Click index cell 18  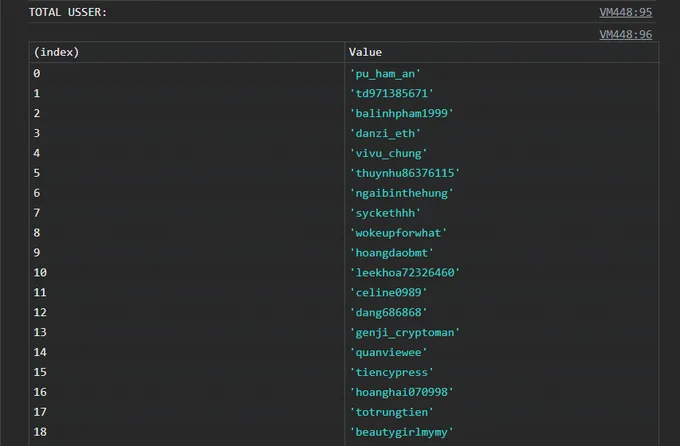(186, 432)
